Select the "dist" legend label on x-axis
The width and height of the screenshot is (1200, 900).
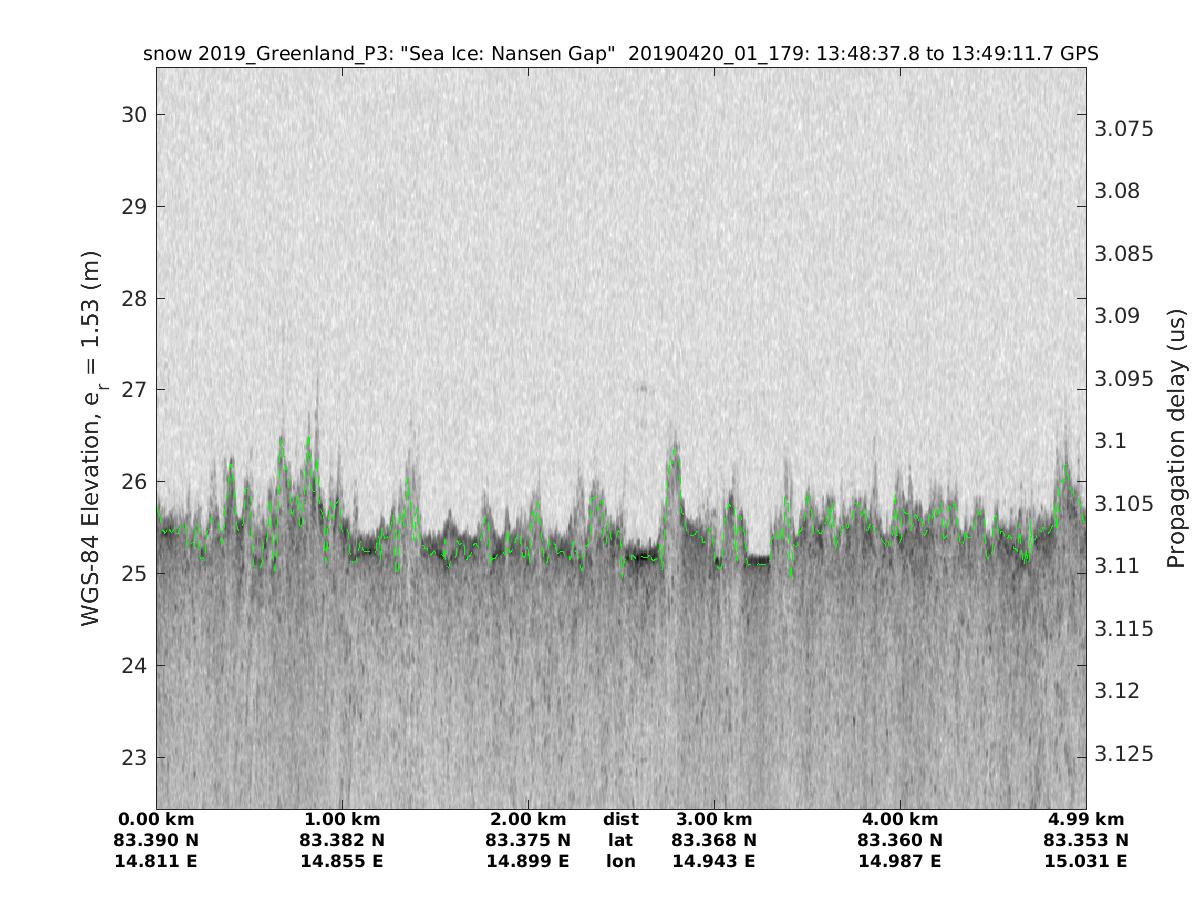(621, 820)
